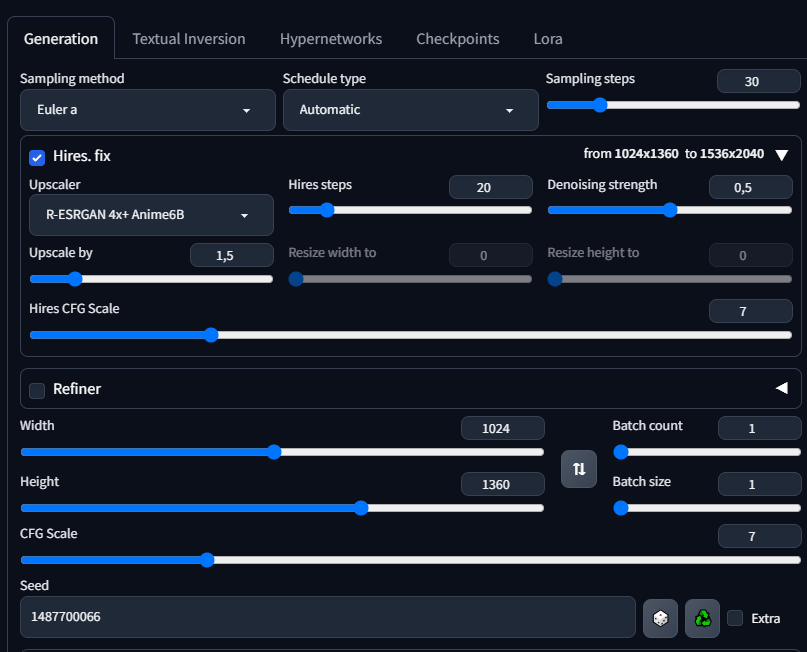Click the Sampling steps value field
Screen dimensions: 807x652
coord(759,81)
